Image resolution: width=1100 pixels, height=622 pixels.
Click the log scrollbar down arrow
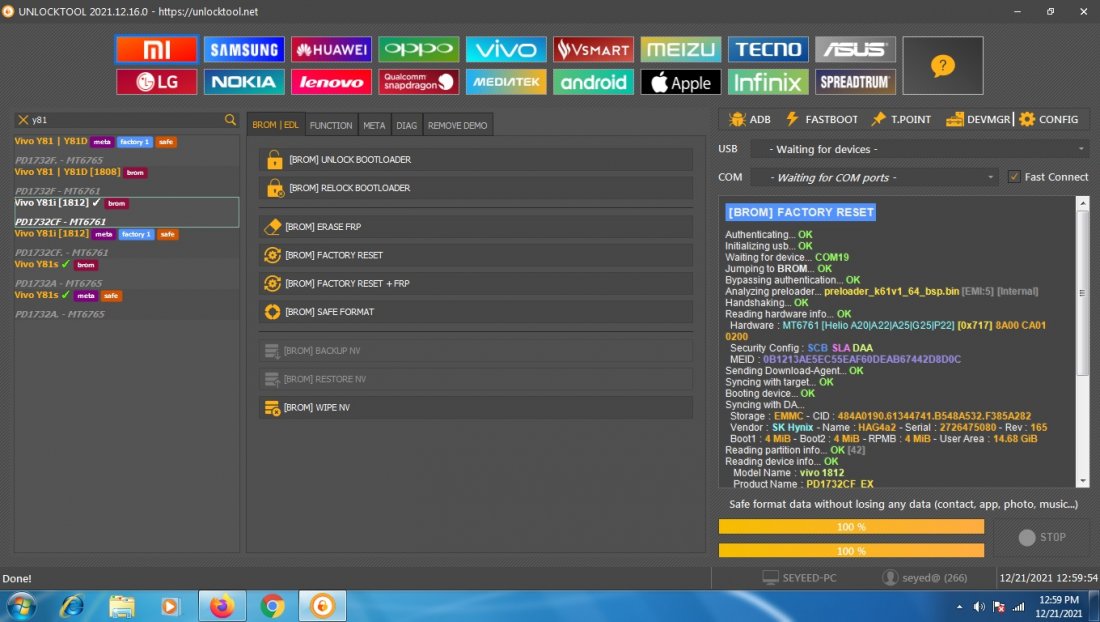pyautogui.click(x=1082, y=481)
